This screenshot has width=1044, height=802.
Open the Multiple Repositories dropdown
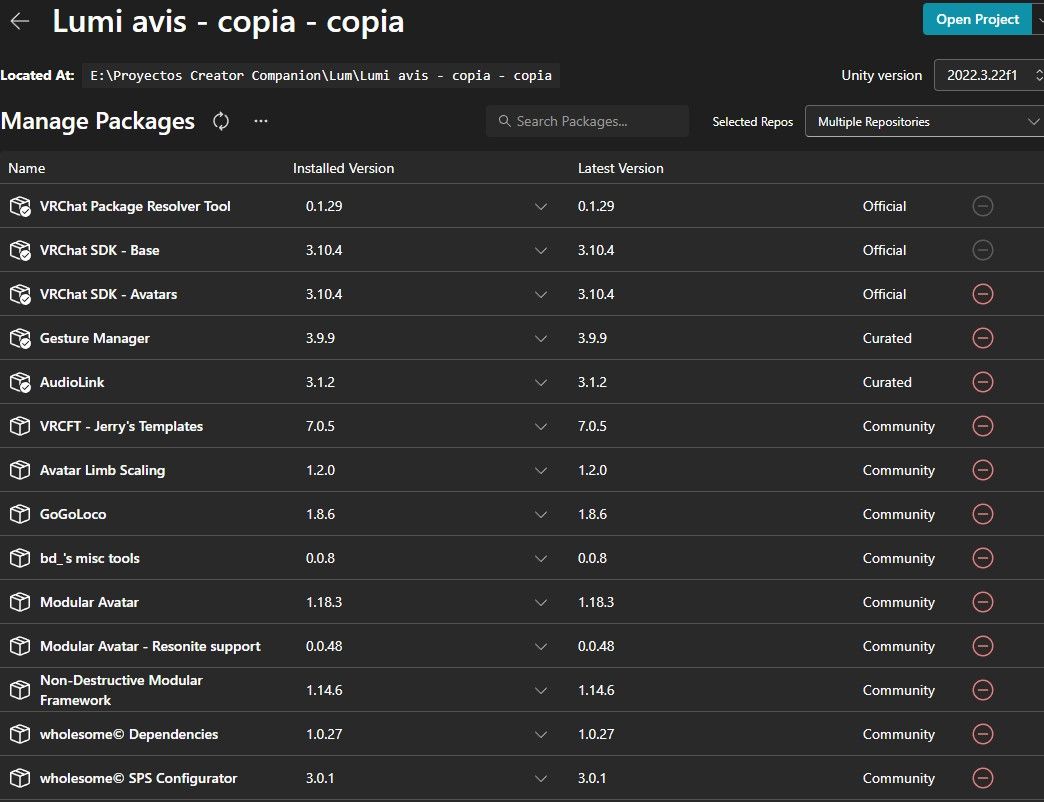[925, 121]
